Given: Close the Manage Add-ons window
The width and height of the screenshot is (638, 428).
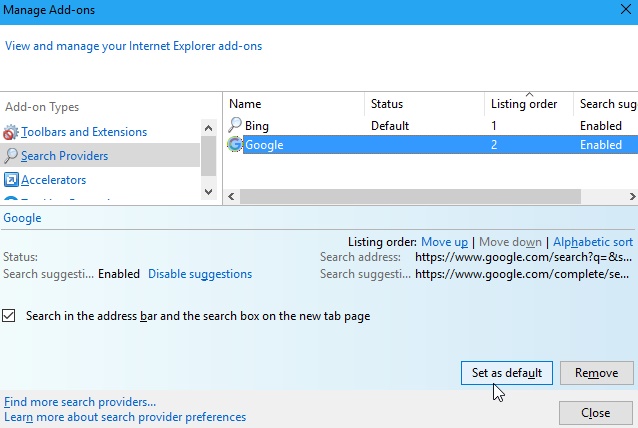Looking at the screenshot, I should pyautogui.click(x=626, y=9).
